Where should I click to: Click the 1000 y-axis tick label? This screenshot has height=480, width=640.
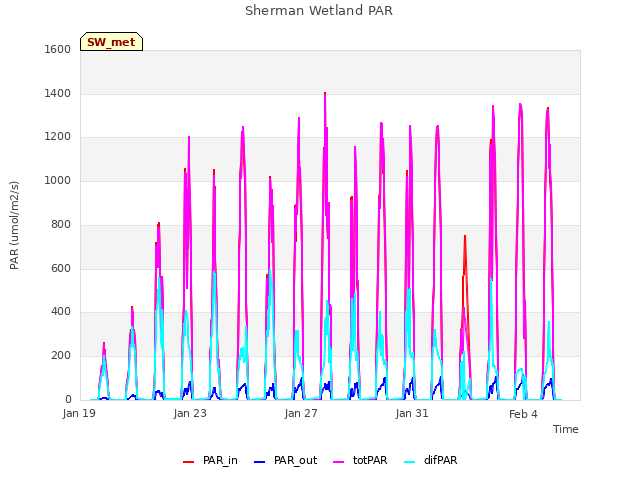click(58, 180)
